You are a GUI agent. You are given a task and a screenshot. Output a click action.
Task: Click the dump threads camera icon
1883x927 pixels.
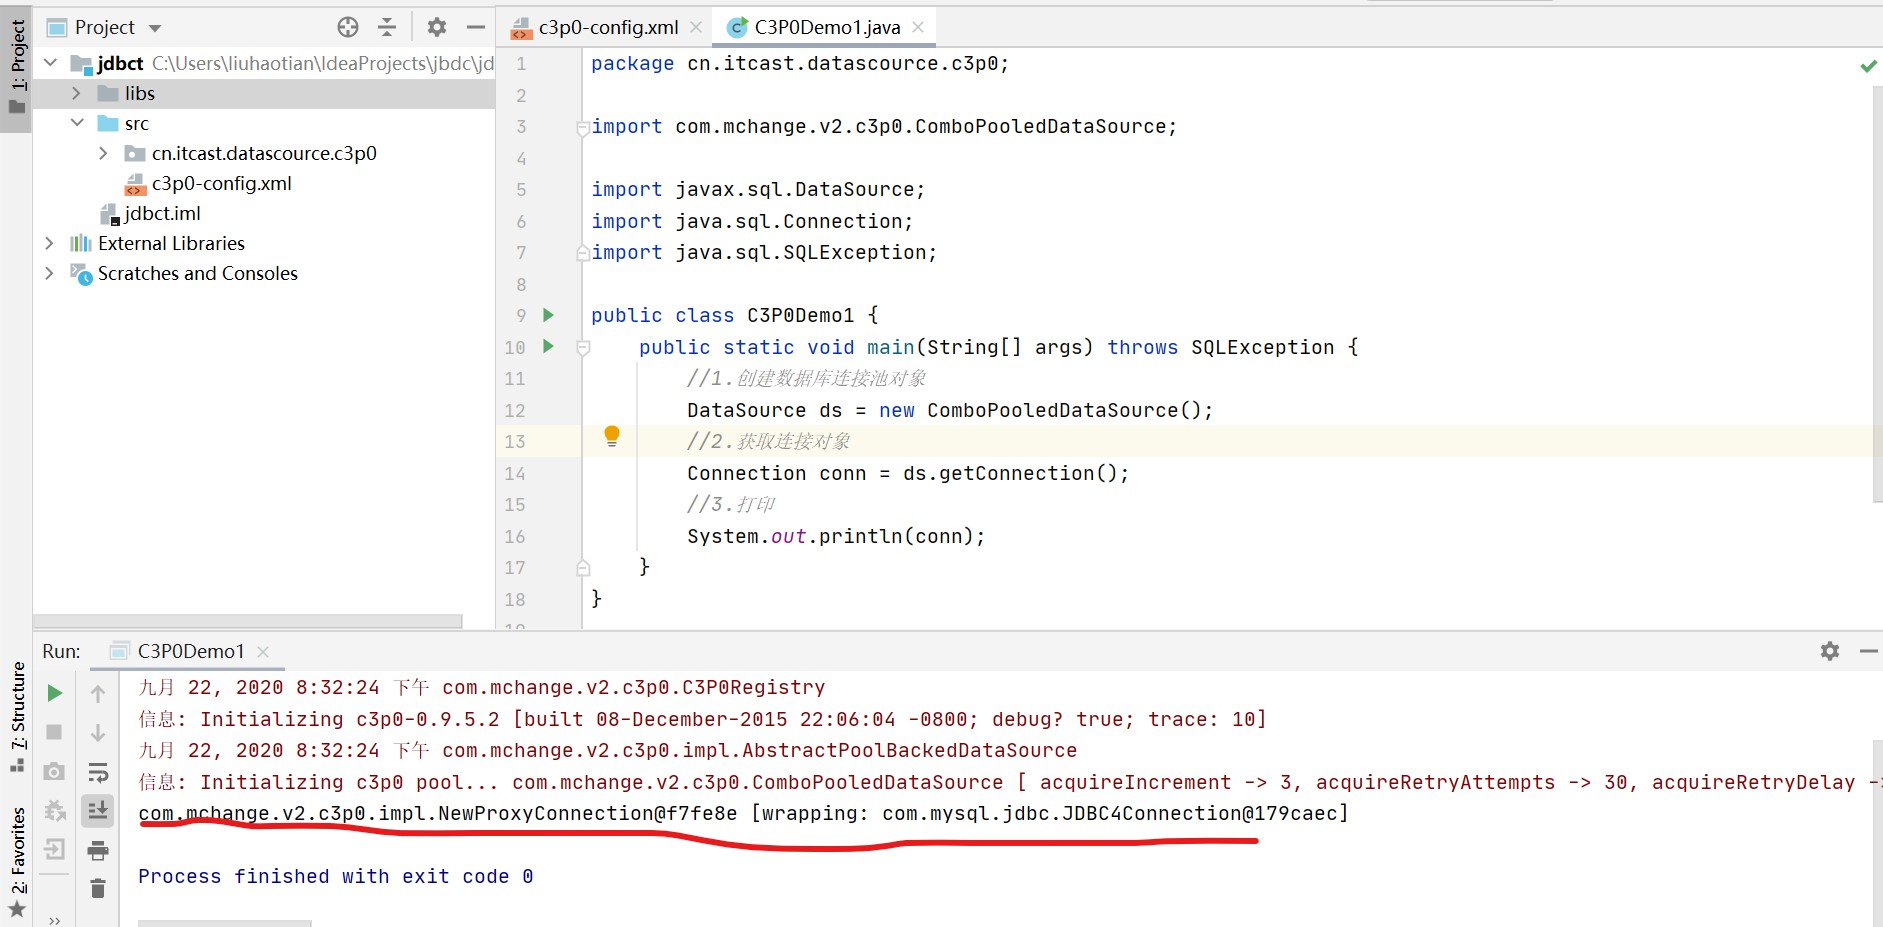pos(55,771)
